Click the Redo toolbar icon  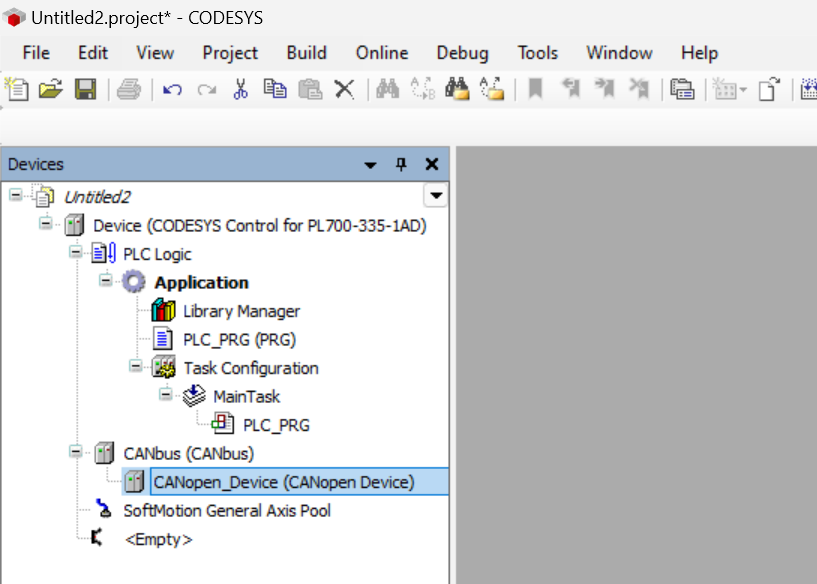tap(207, 90)
